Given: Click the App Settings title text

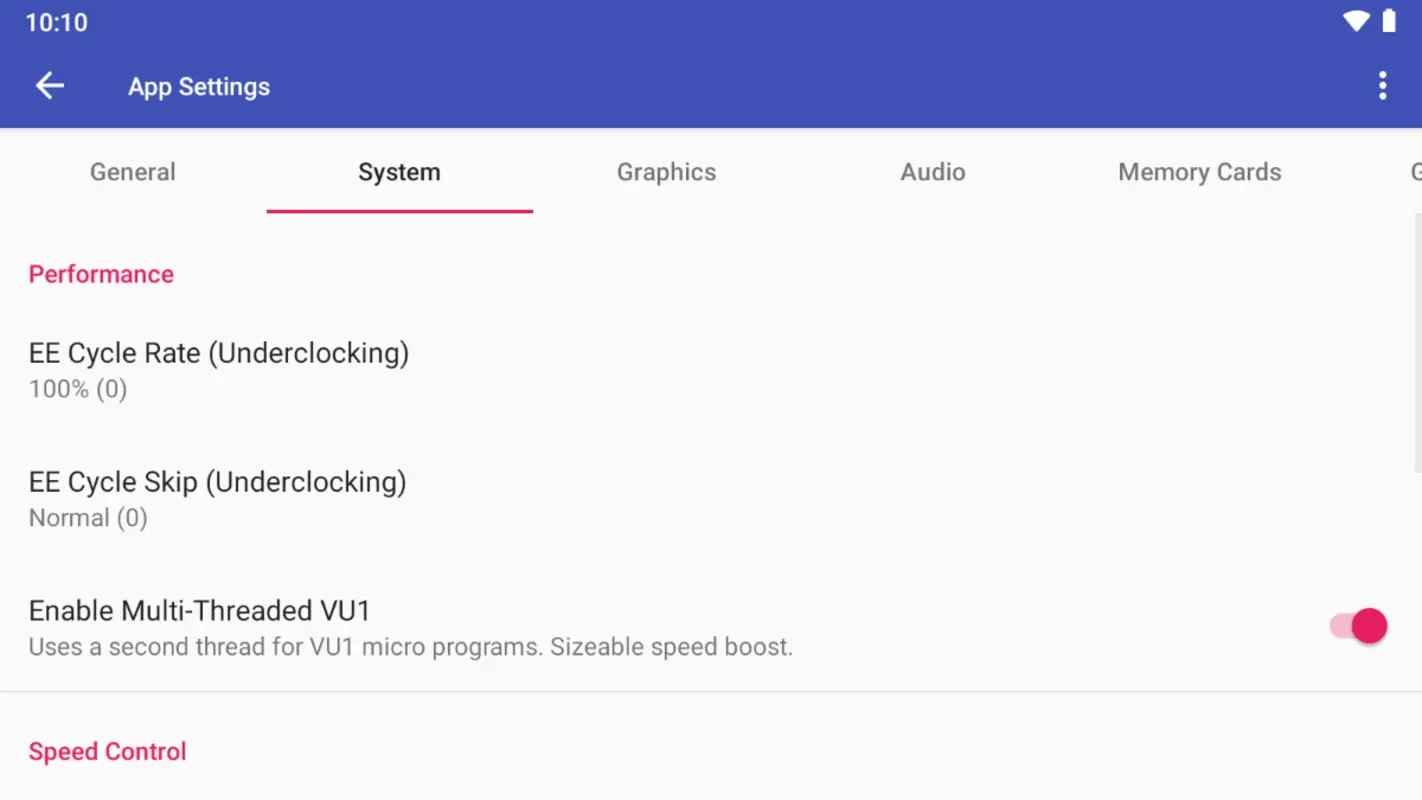Looking at the screenshot, I should pyautogui.click(x=199, y=87).
